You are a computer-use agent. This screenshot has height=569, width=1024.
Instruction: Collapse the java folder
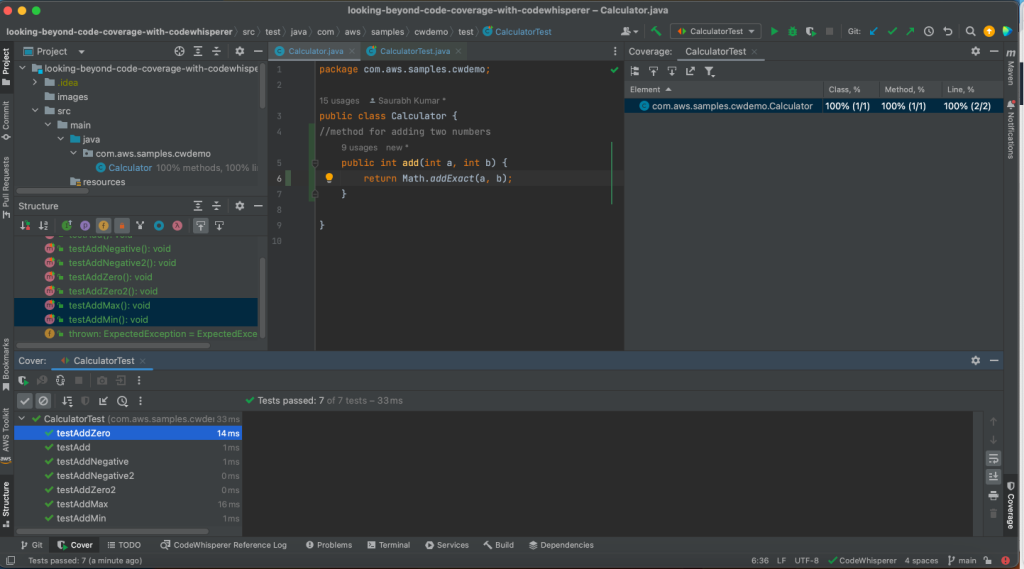[x=61, y=139]
